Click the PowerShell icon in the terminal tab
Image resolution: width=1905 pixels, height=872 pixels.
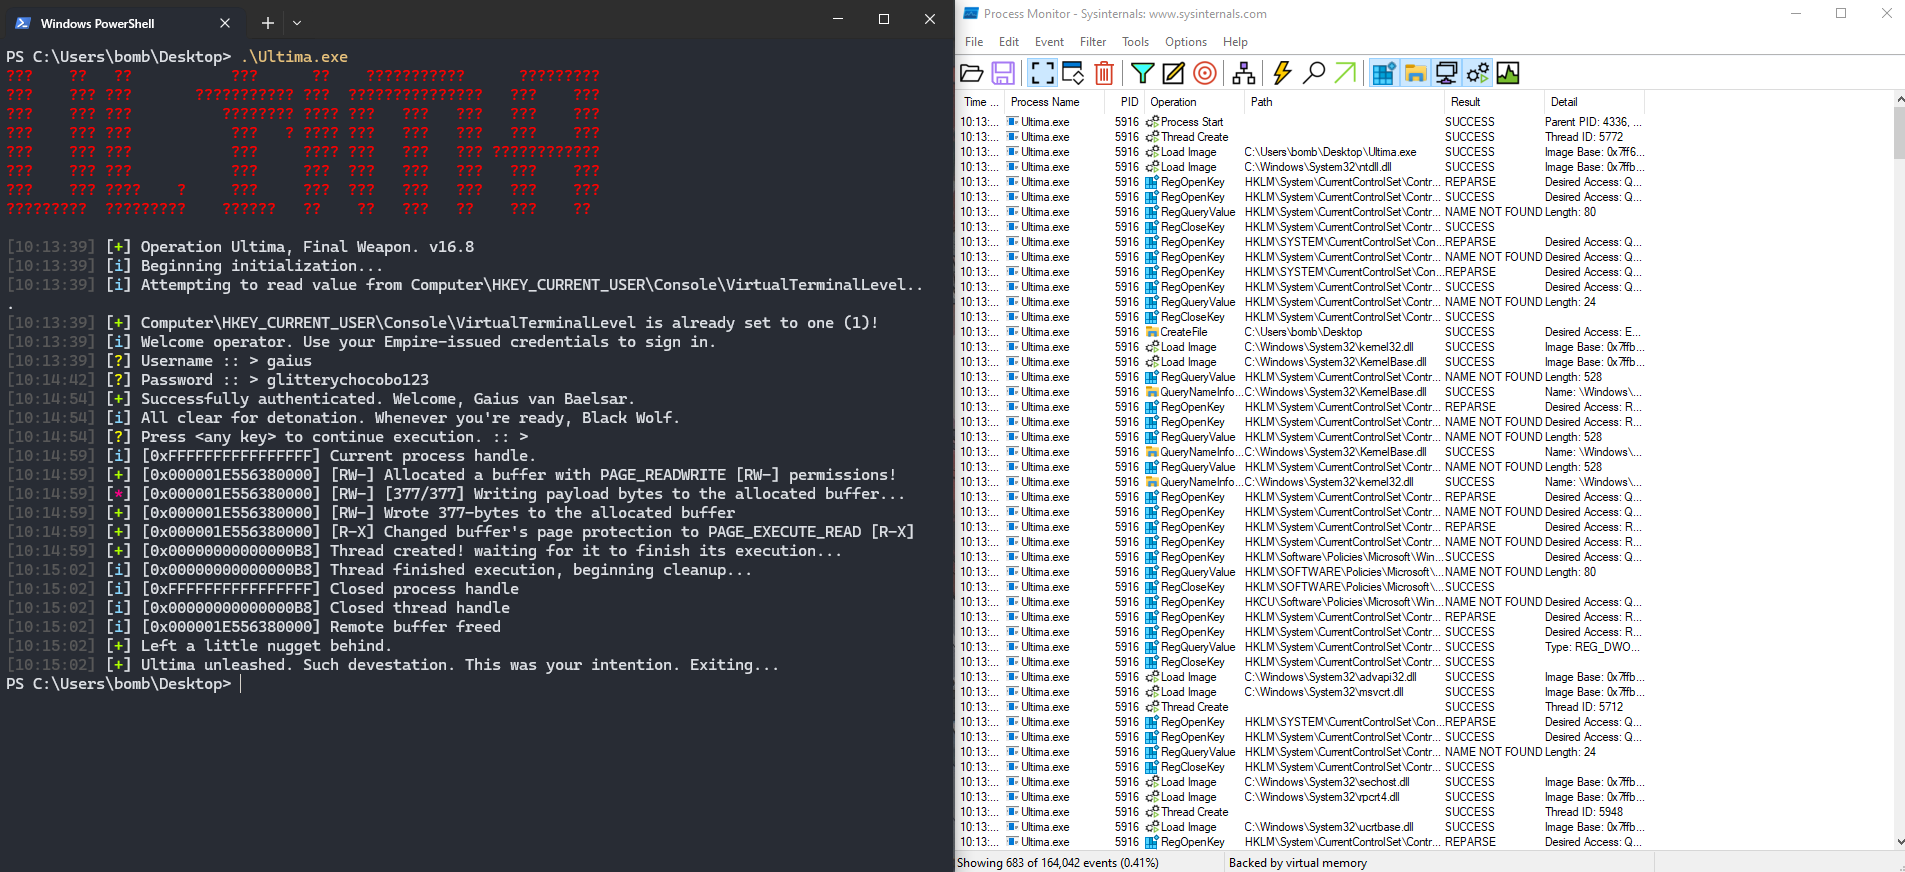tap(23, 23)
